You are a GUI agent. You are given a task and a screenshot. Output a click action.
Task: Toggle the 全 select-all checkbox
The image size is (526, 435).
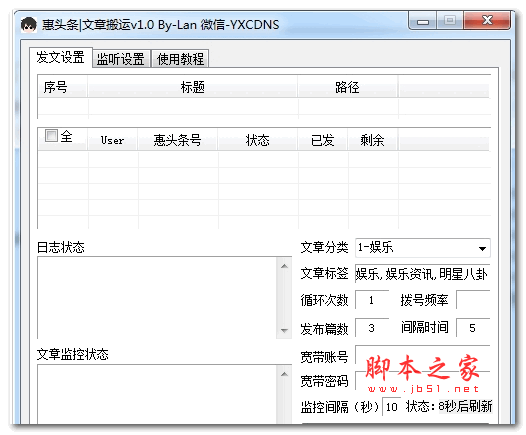[51, 135]
